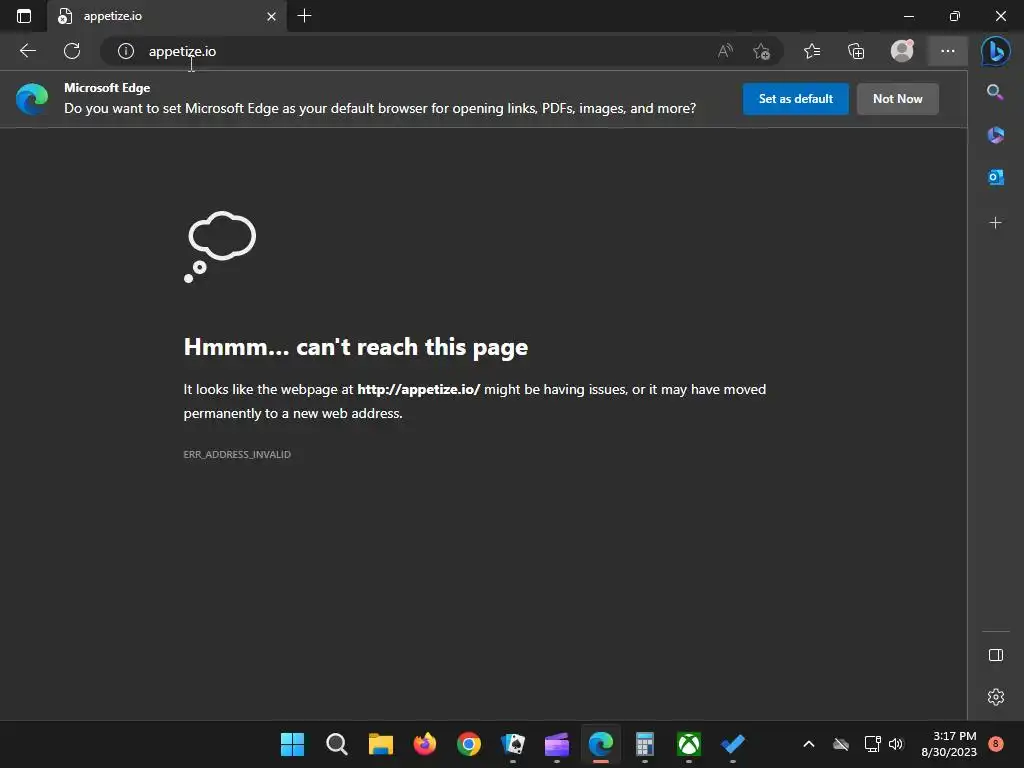Open Calculator from taskbar

pos(645,744)
